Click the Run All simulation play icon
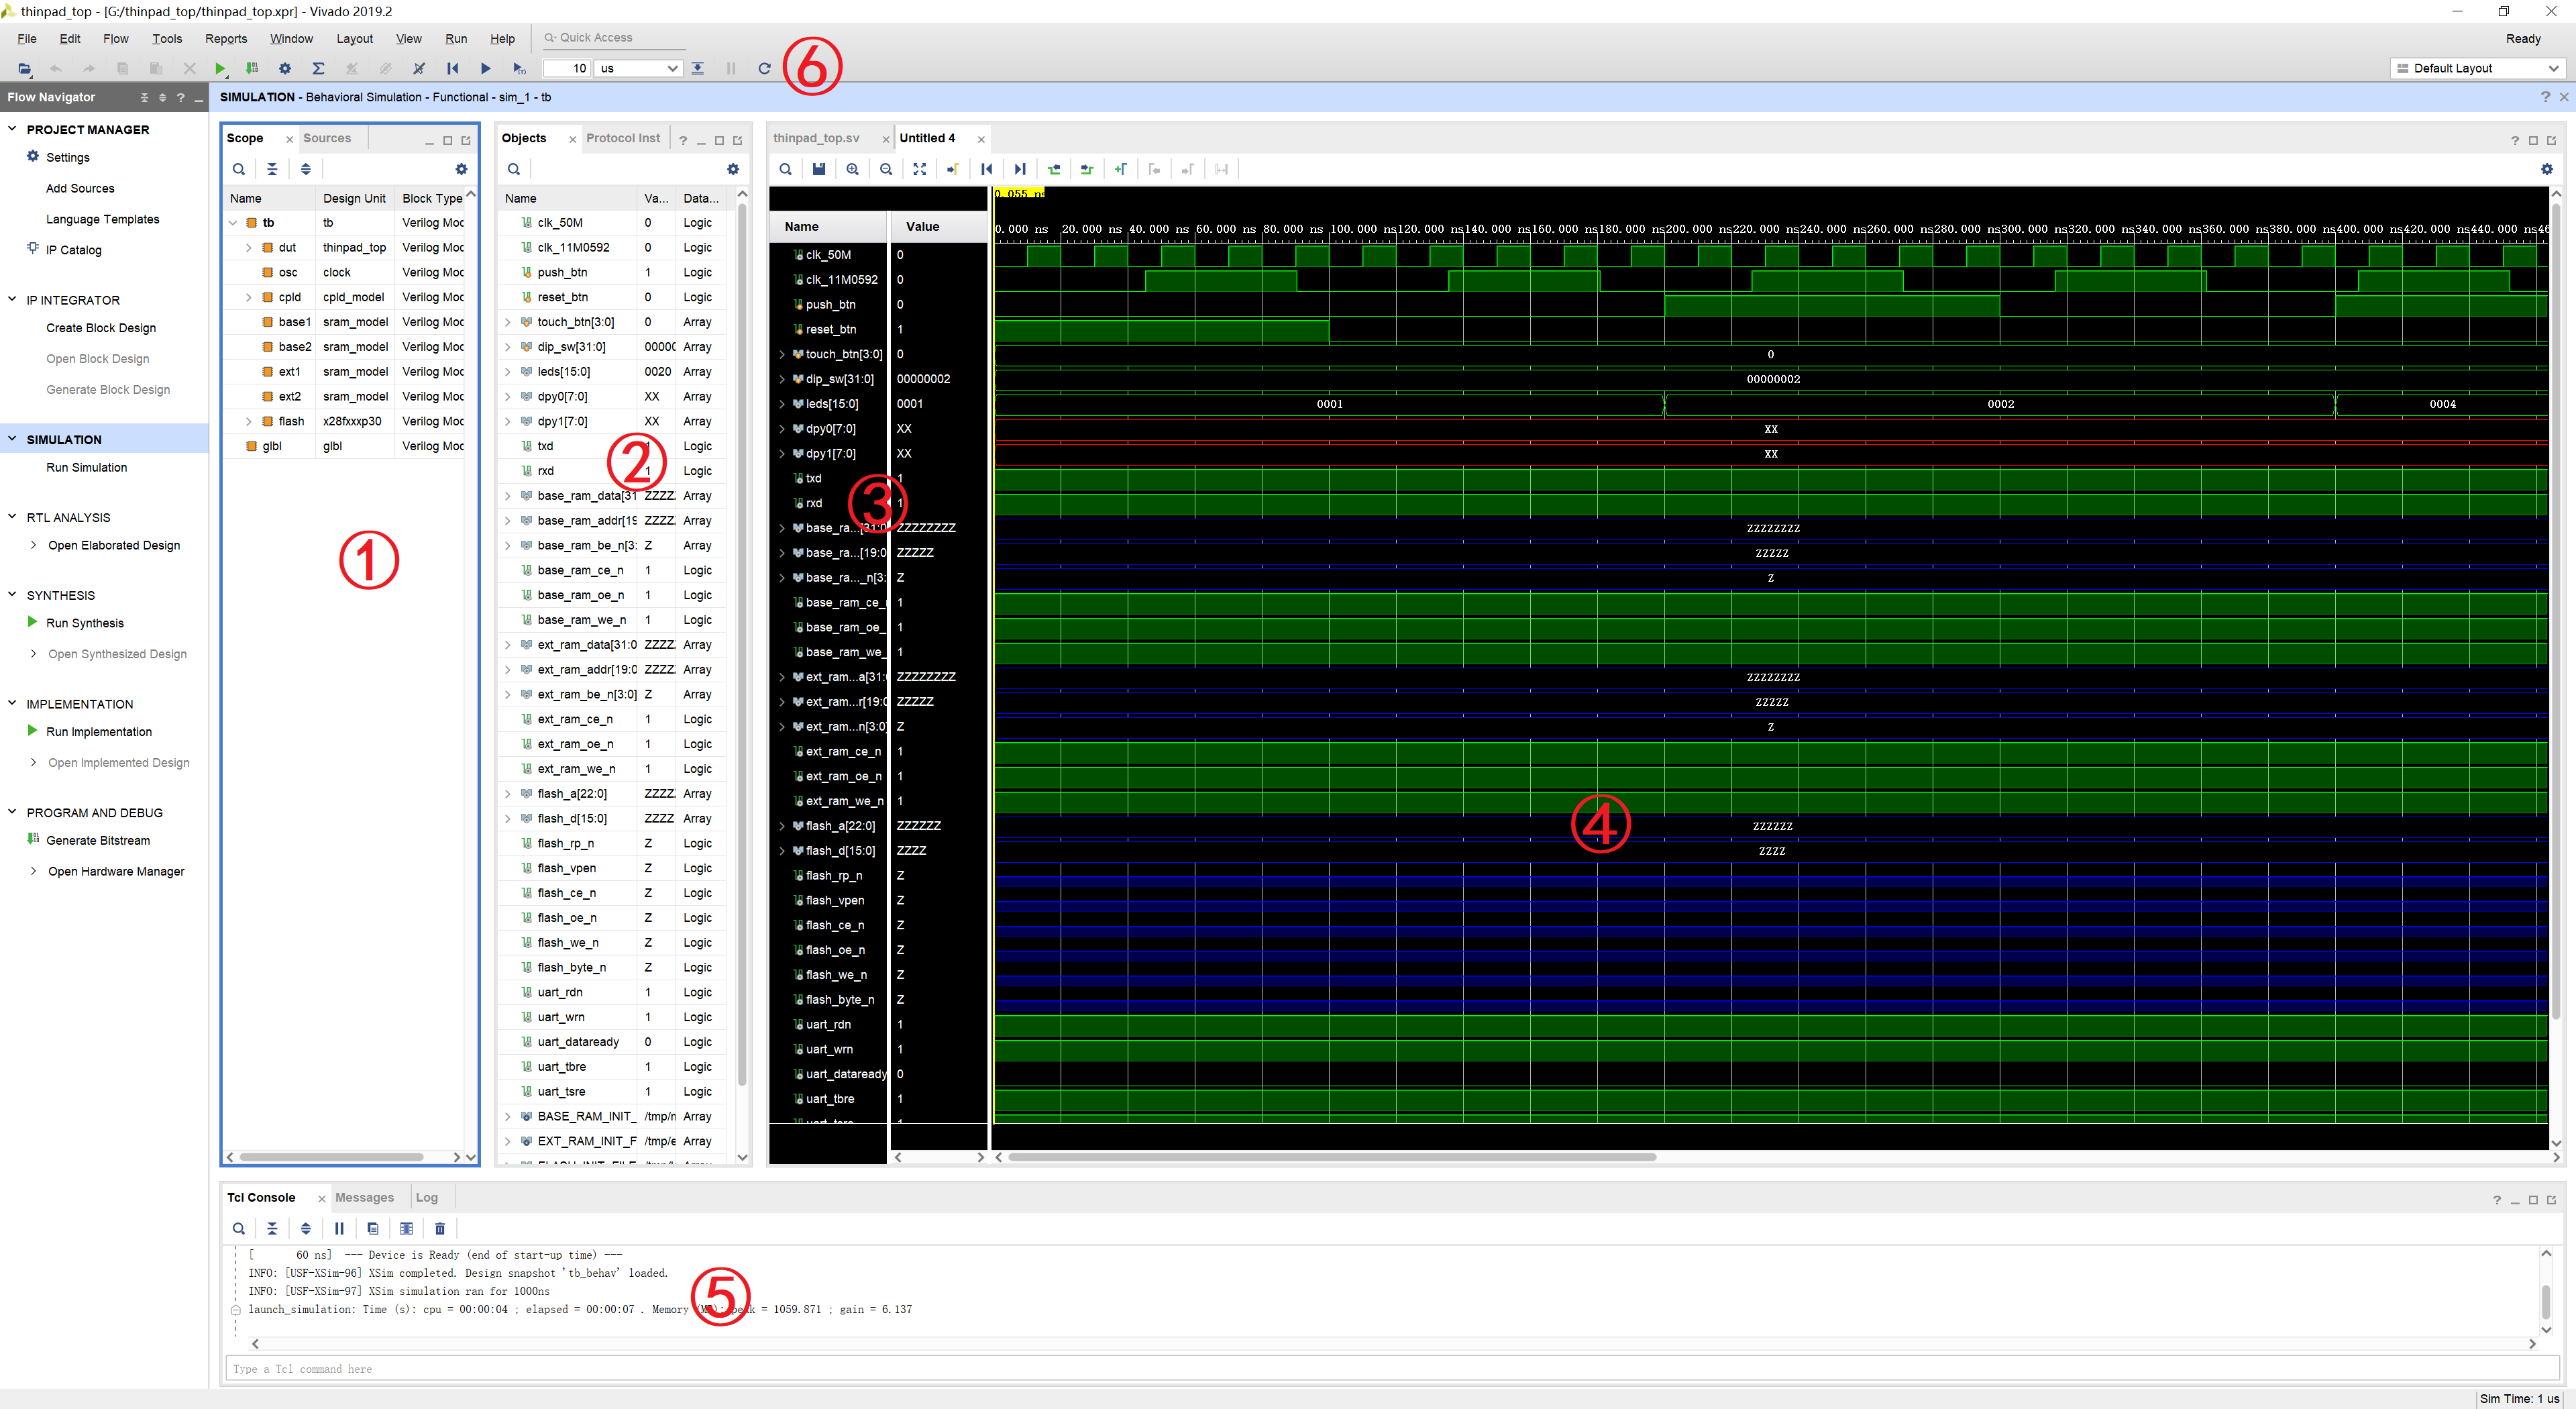Screen dimensions: 2576x1409 [x=486, y=68]
